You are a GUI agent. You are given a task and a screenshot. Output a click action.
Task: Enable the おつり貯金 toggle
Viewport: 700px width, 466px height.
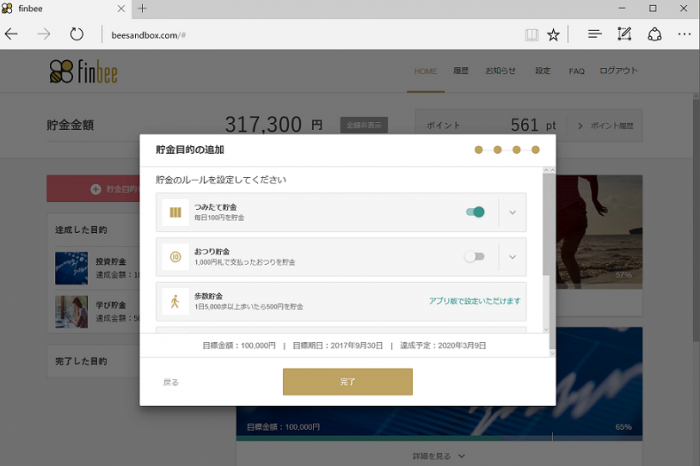(474, 257)
